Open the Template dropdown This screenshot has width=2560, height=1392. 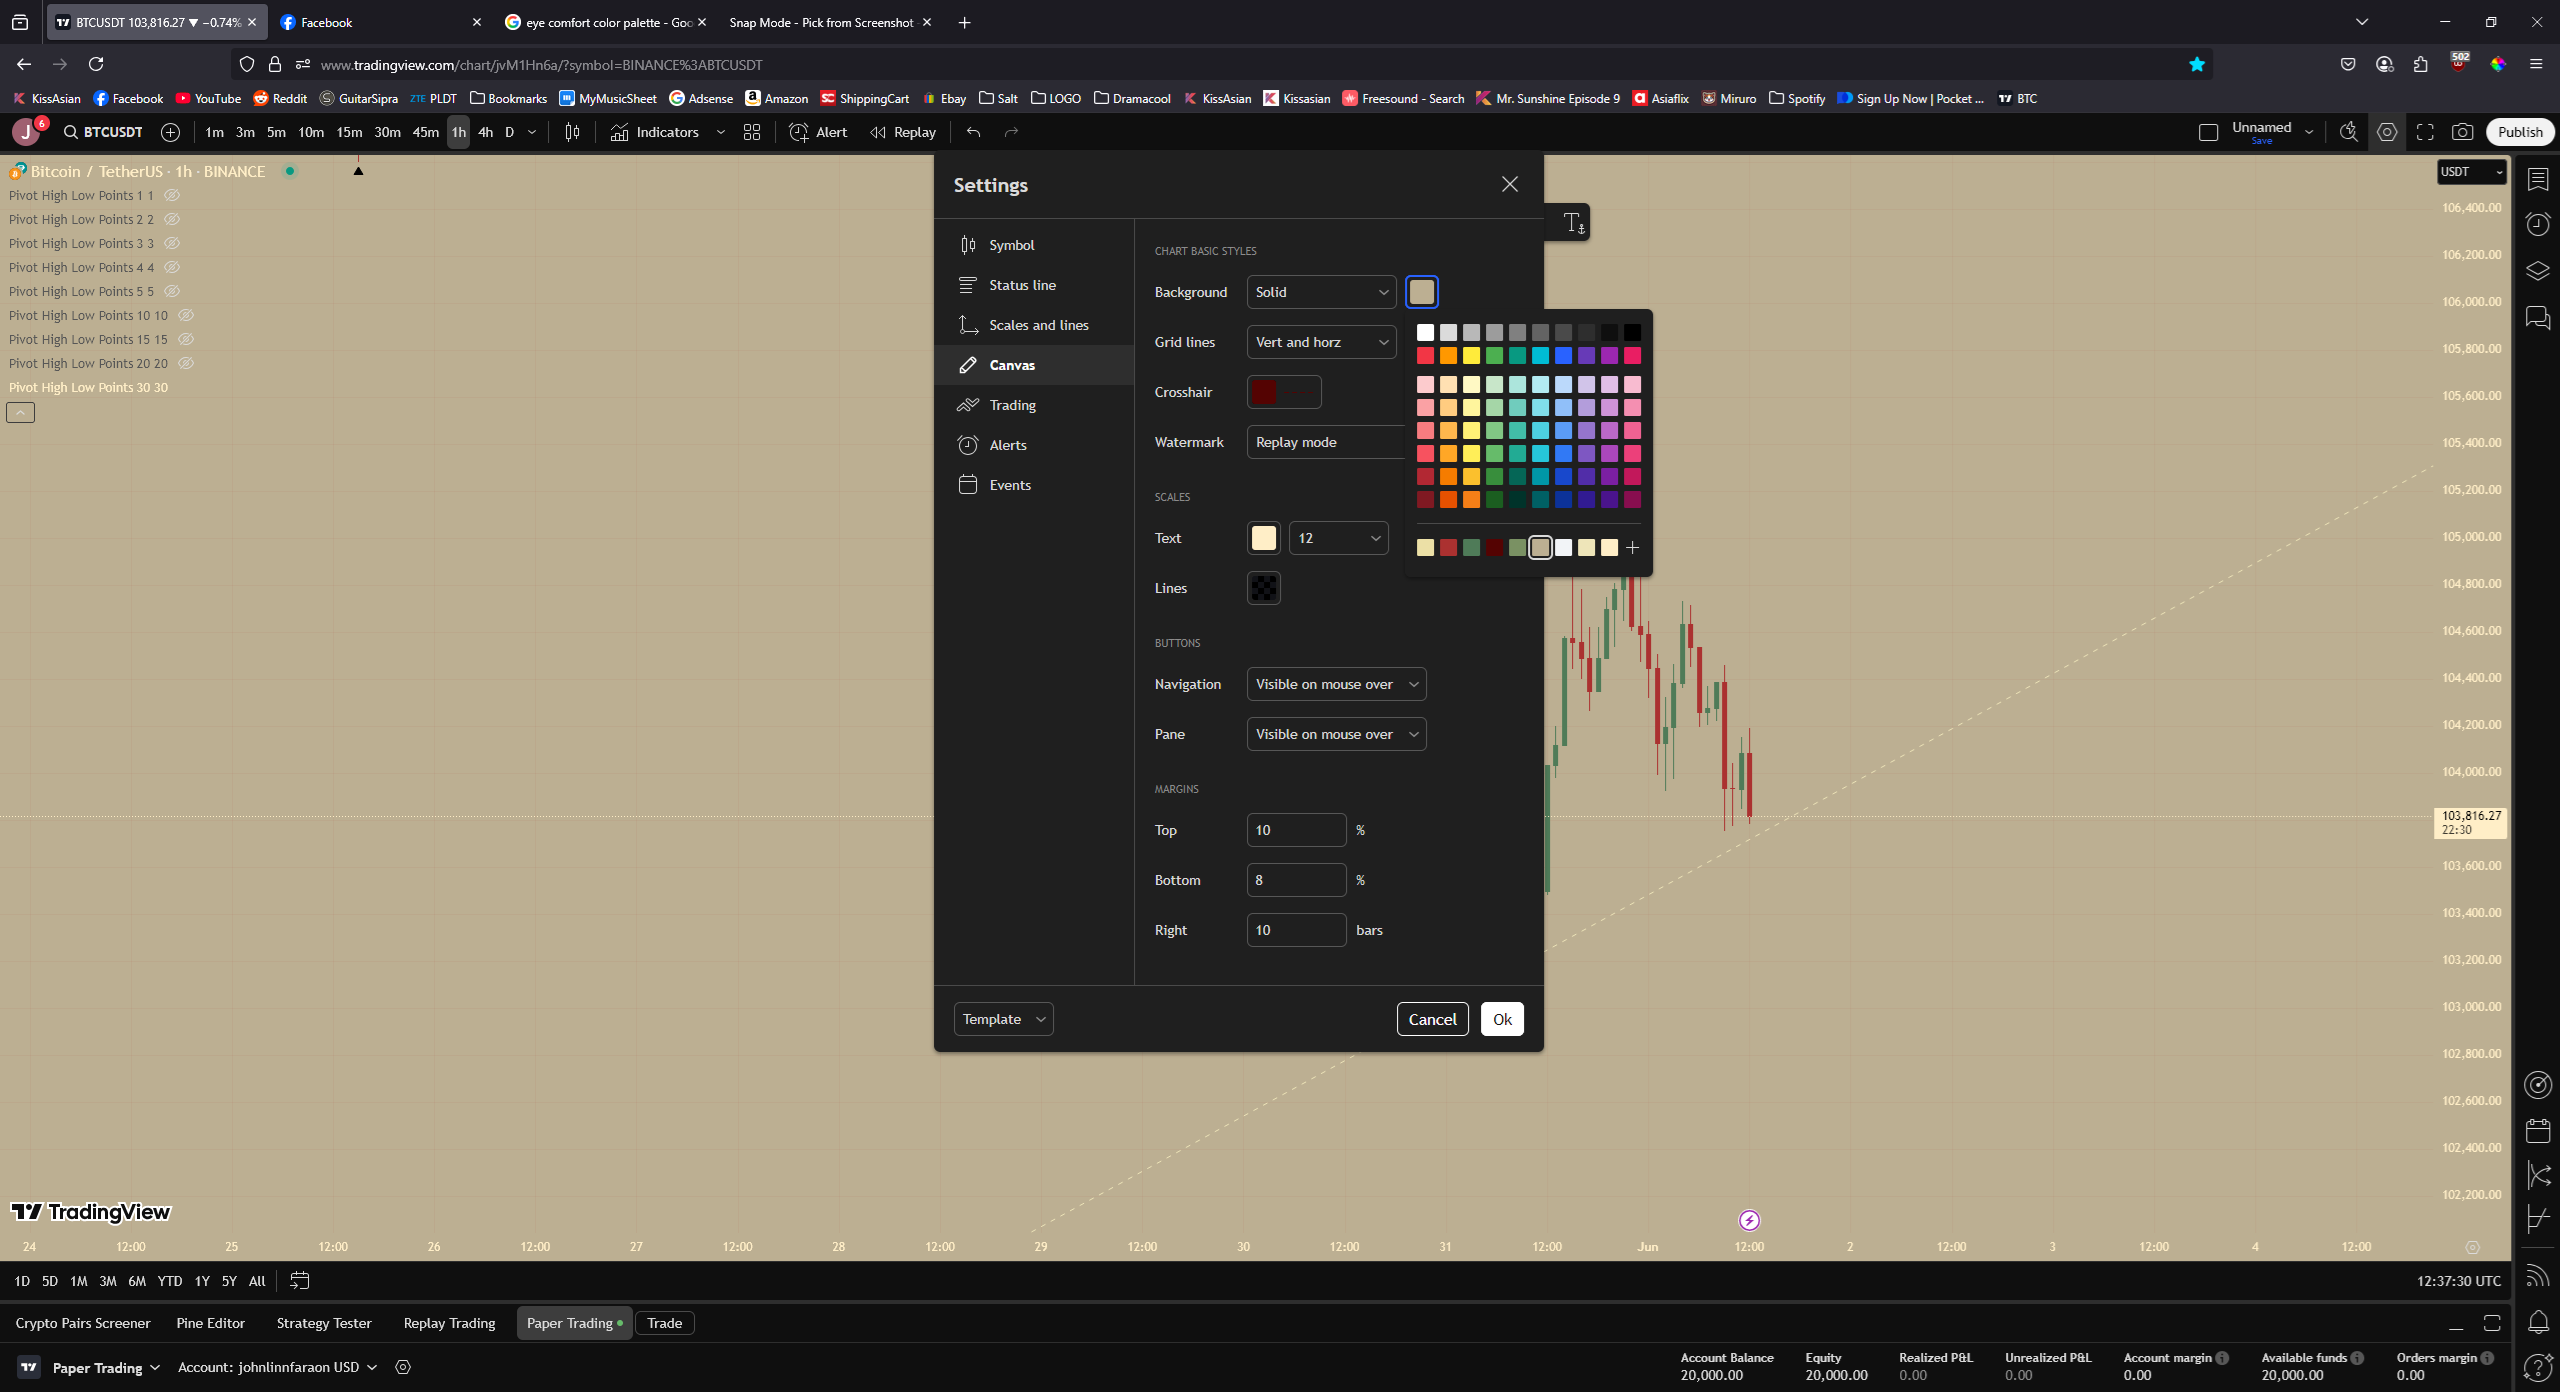coord(1003,1019)
